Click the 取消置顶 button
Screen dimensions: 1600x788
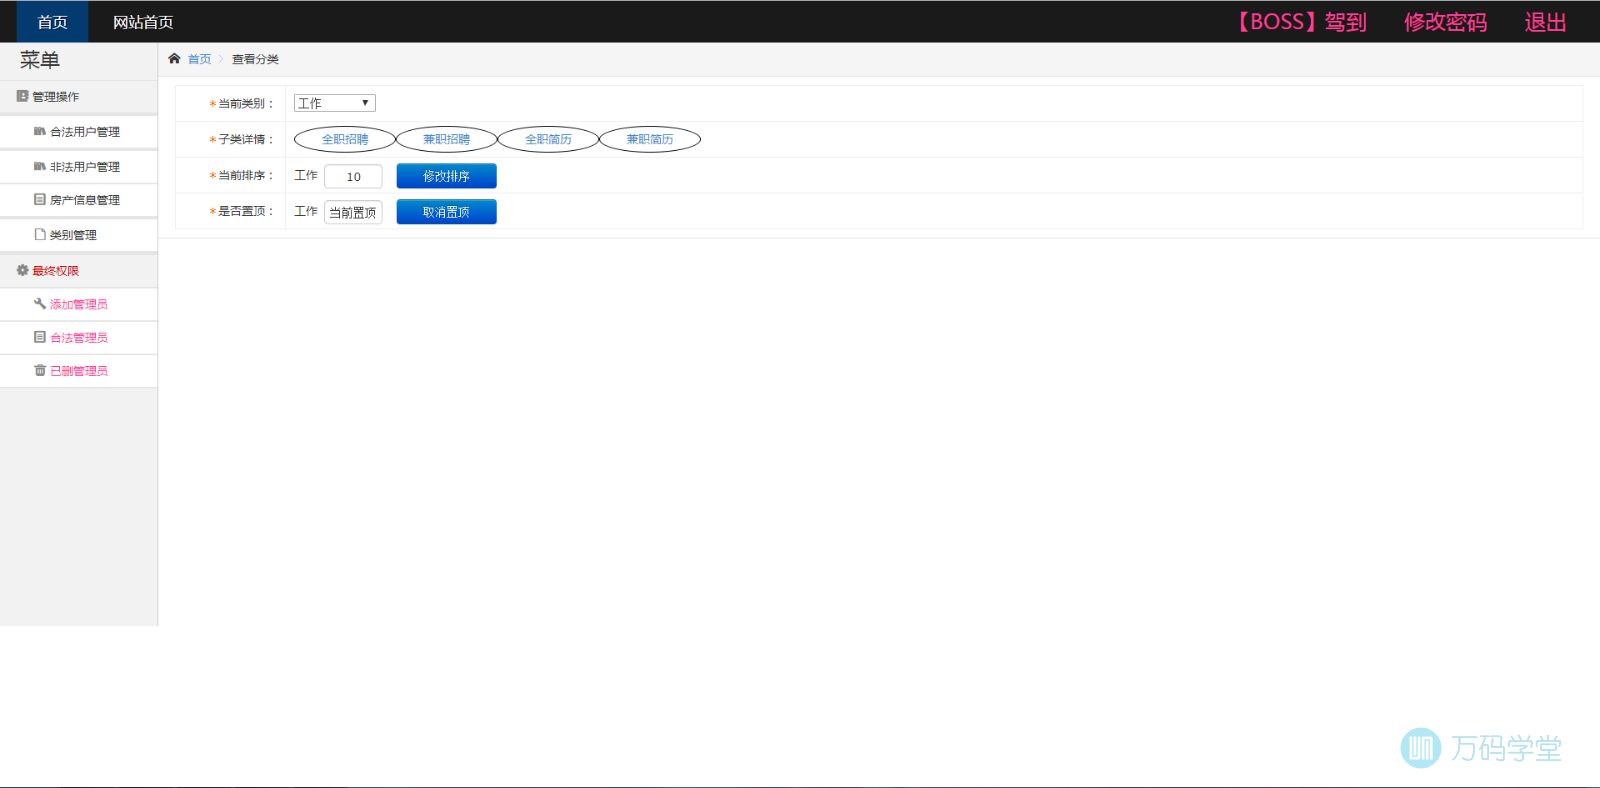click(446, 212)
